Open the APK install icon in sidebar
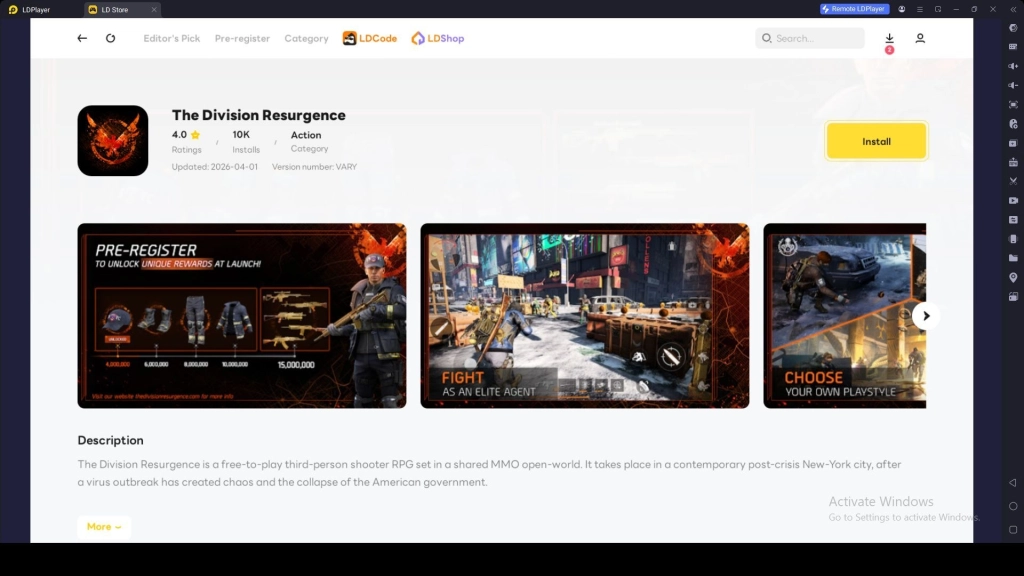The height and width of the screenshot is (576, 1024). tap(1012, 163)
